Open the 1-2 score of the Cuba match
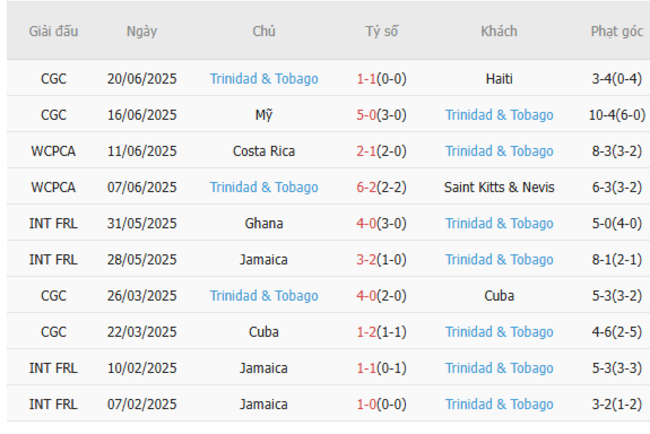Screen dimensions: 650x434 coord(366,332)
